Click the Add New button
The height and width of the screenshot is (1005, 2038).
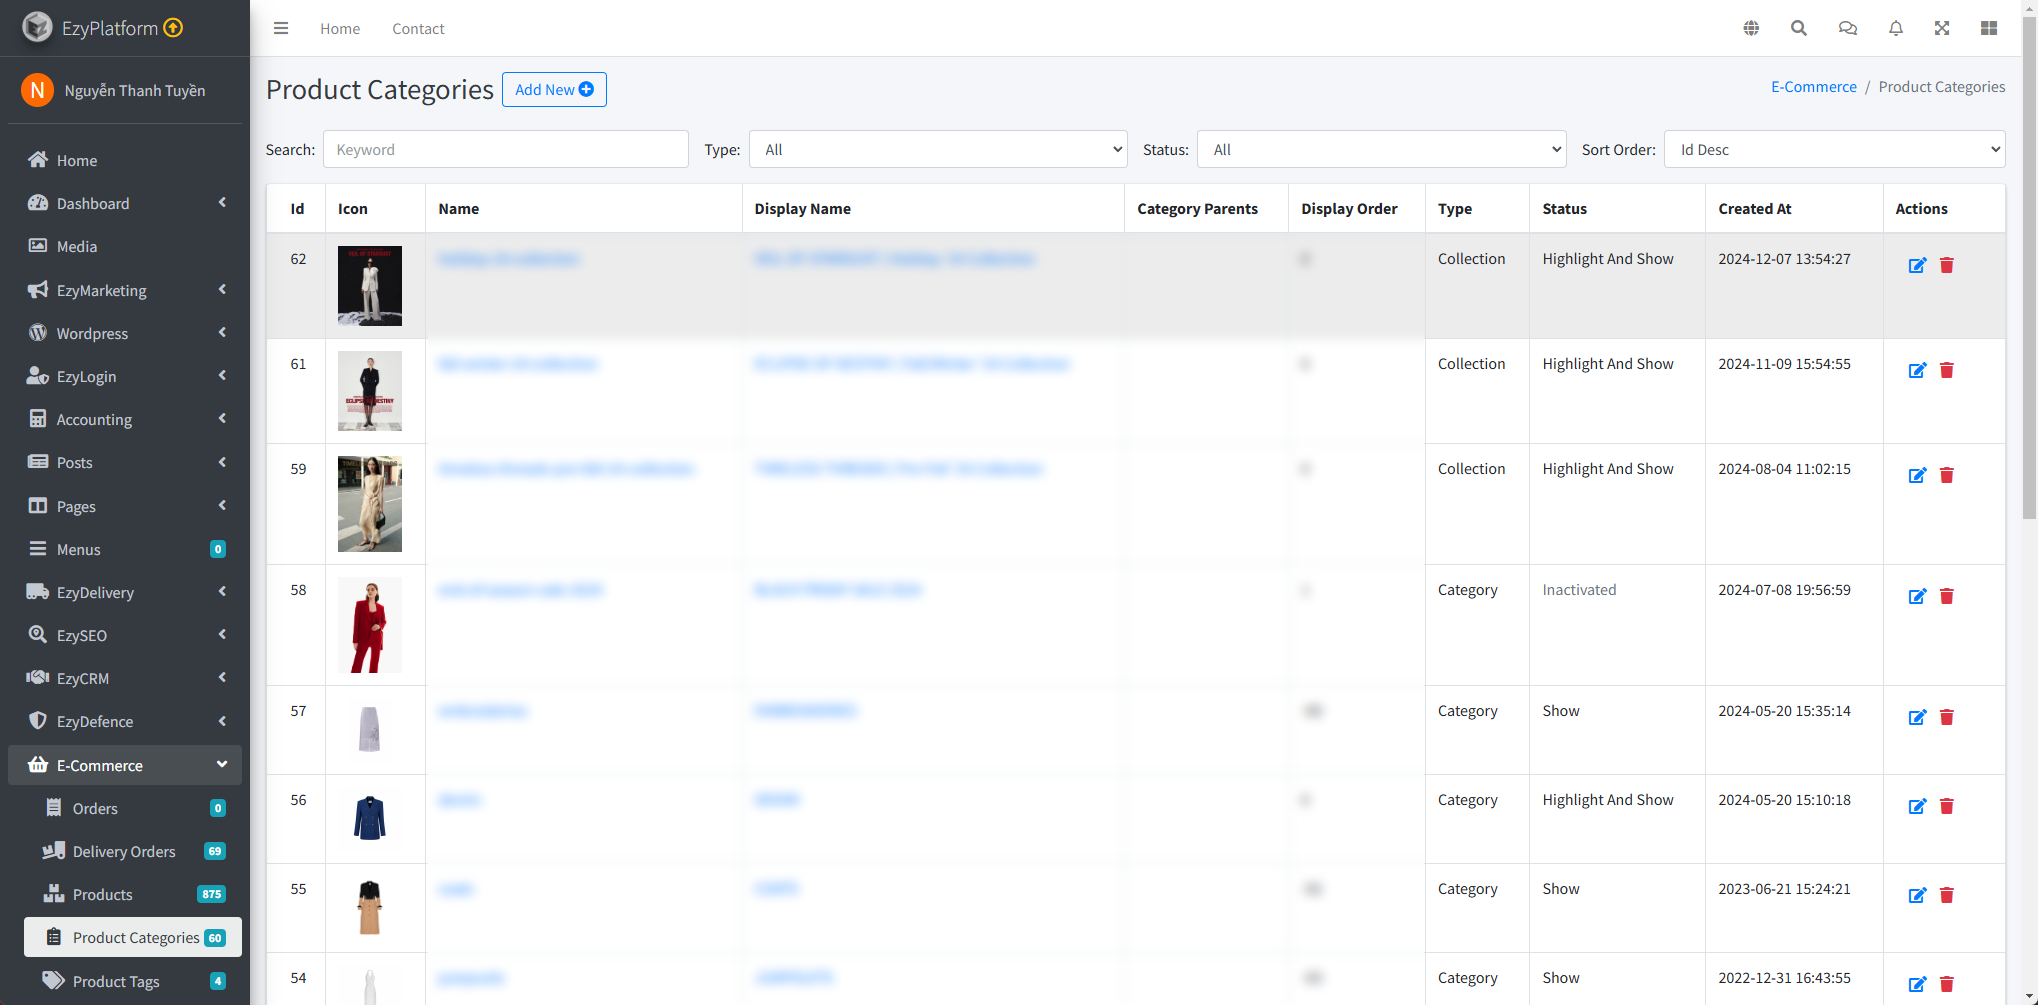[554, 89]
